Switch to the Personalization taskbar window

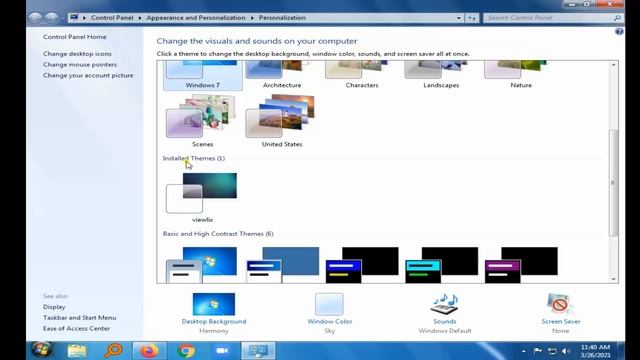pos(258,351)
